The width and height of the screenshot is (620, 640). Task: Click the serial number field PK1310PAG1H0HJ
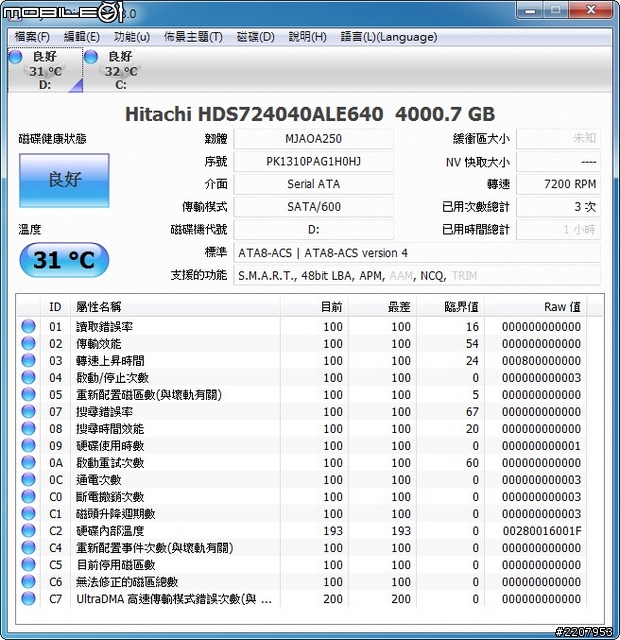click(313, 162)
